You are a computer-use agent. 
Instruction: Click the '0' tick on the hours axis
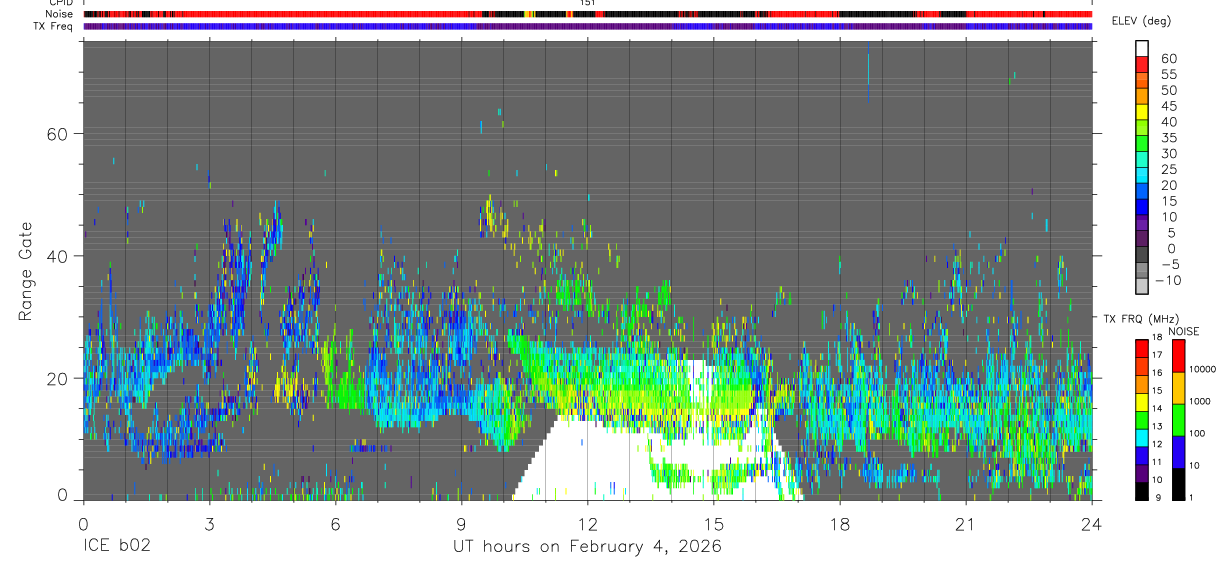(x=83, y=523)
